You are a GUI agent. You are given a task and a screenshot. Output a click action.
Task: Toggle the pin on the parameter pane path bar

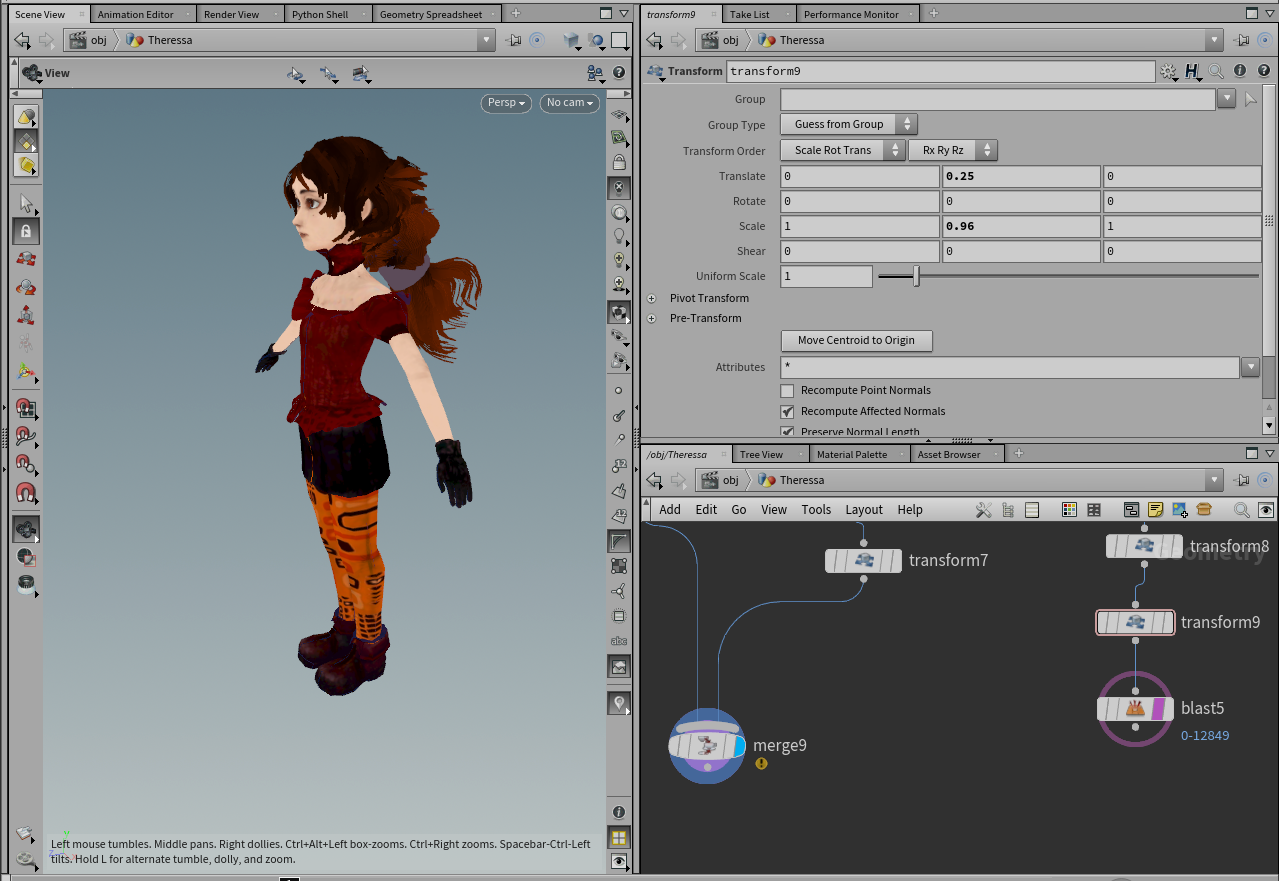click(1243, 40)
